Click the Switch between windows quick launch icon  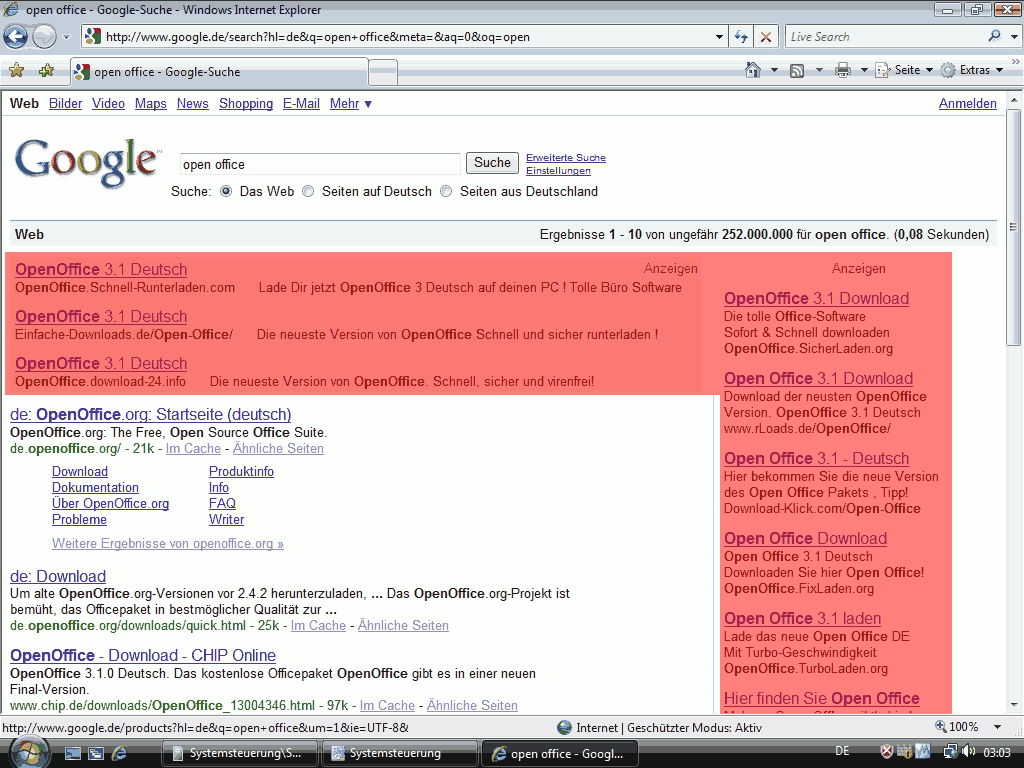point(96,753)
